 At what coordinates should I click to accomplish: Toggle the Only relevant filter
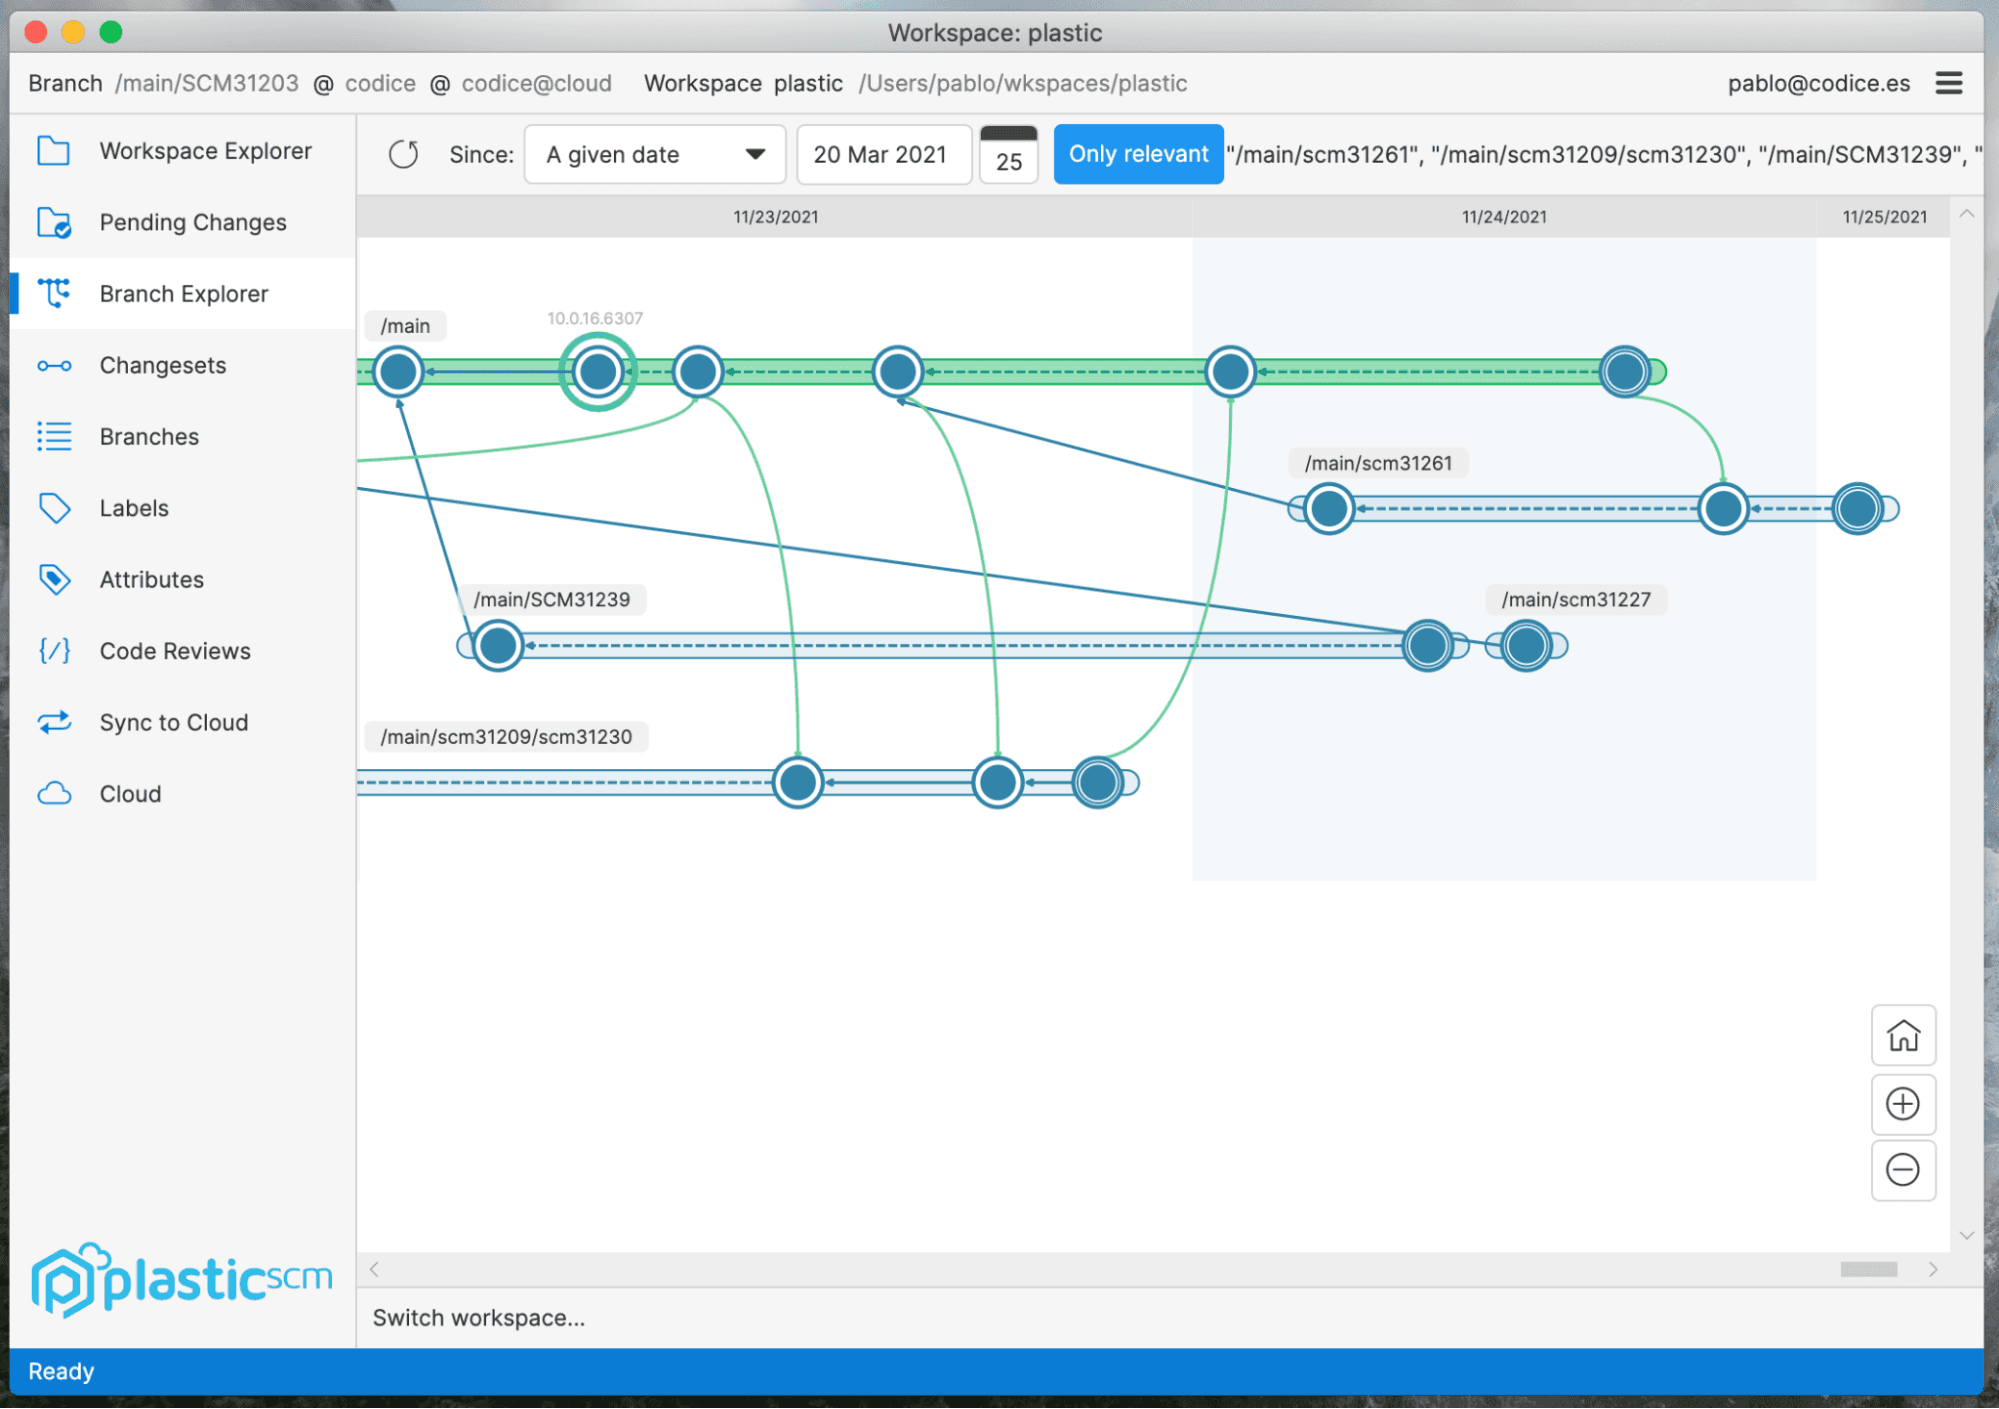pyautogui.click(x=1138, y=154)
